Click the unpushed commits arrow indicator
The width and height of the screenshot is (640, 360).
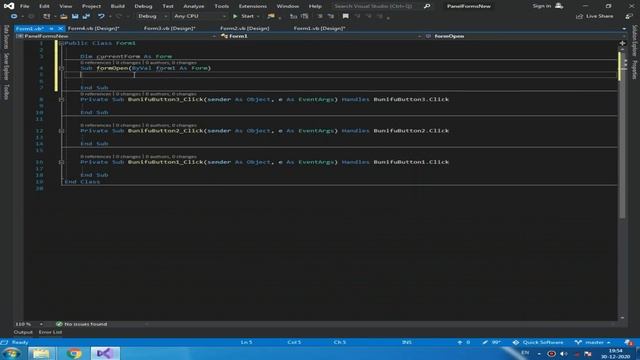tap(464, 342)
